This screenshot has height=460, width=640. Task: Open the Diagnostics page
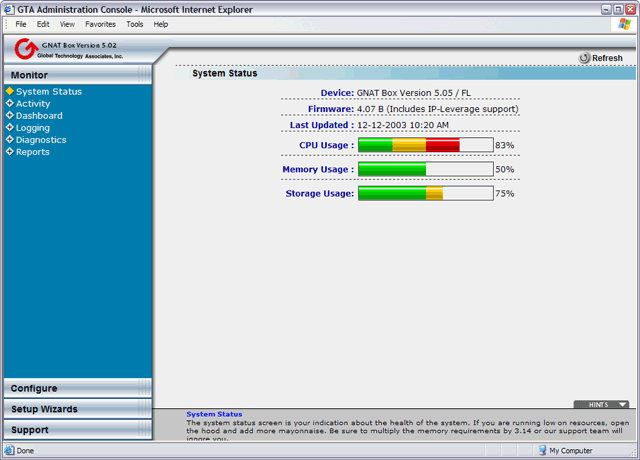(x=41, y=140)
